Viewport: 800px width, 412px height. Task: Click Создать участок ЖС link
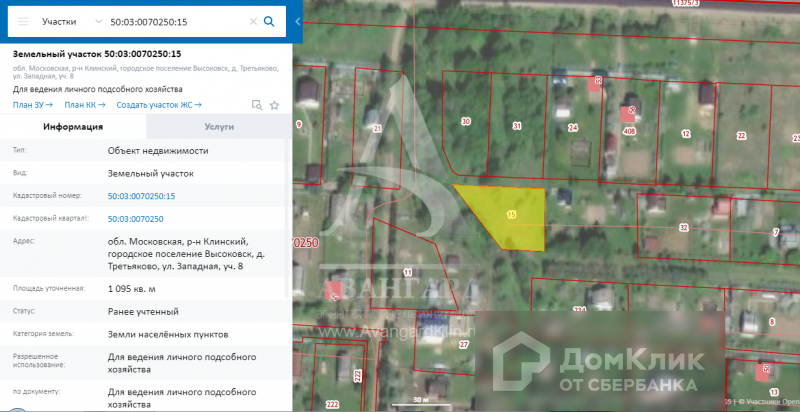click(159, 105)
